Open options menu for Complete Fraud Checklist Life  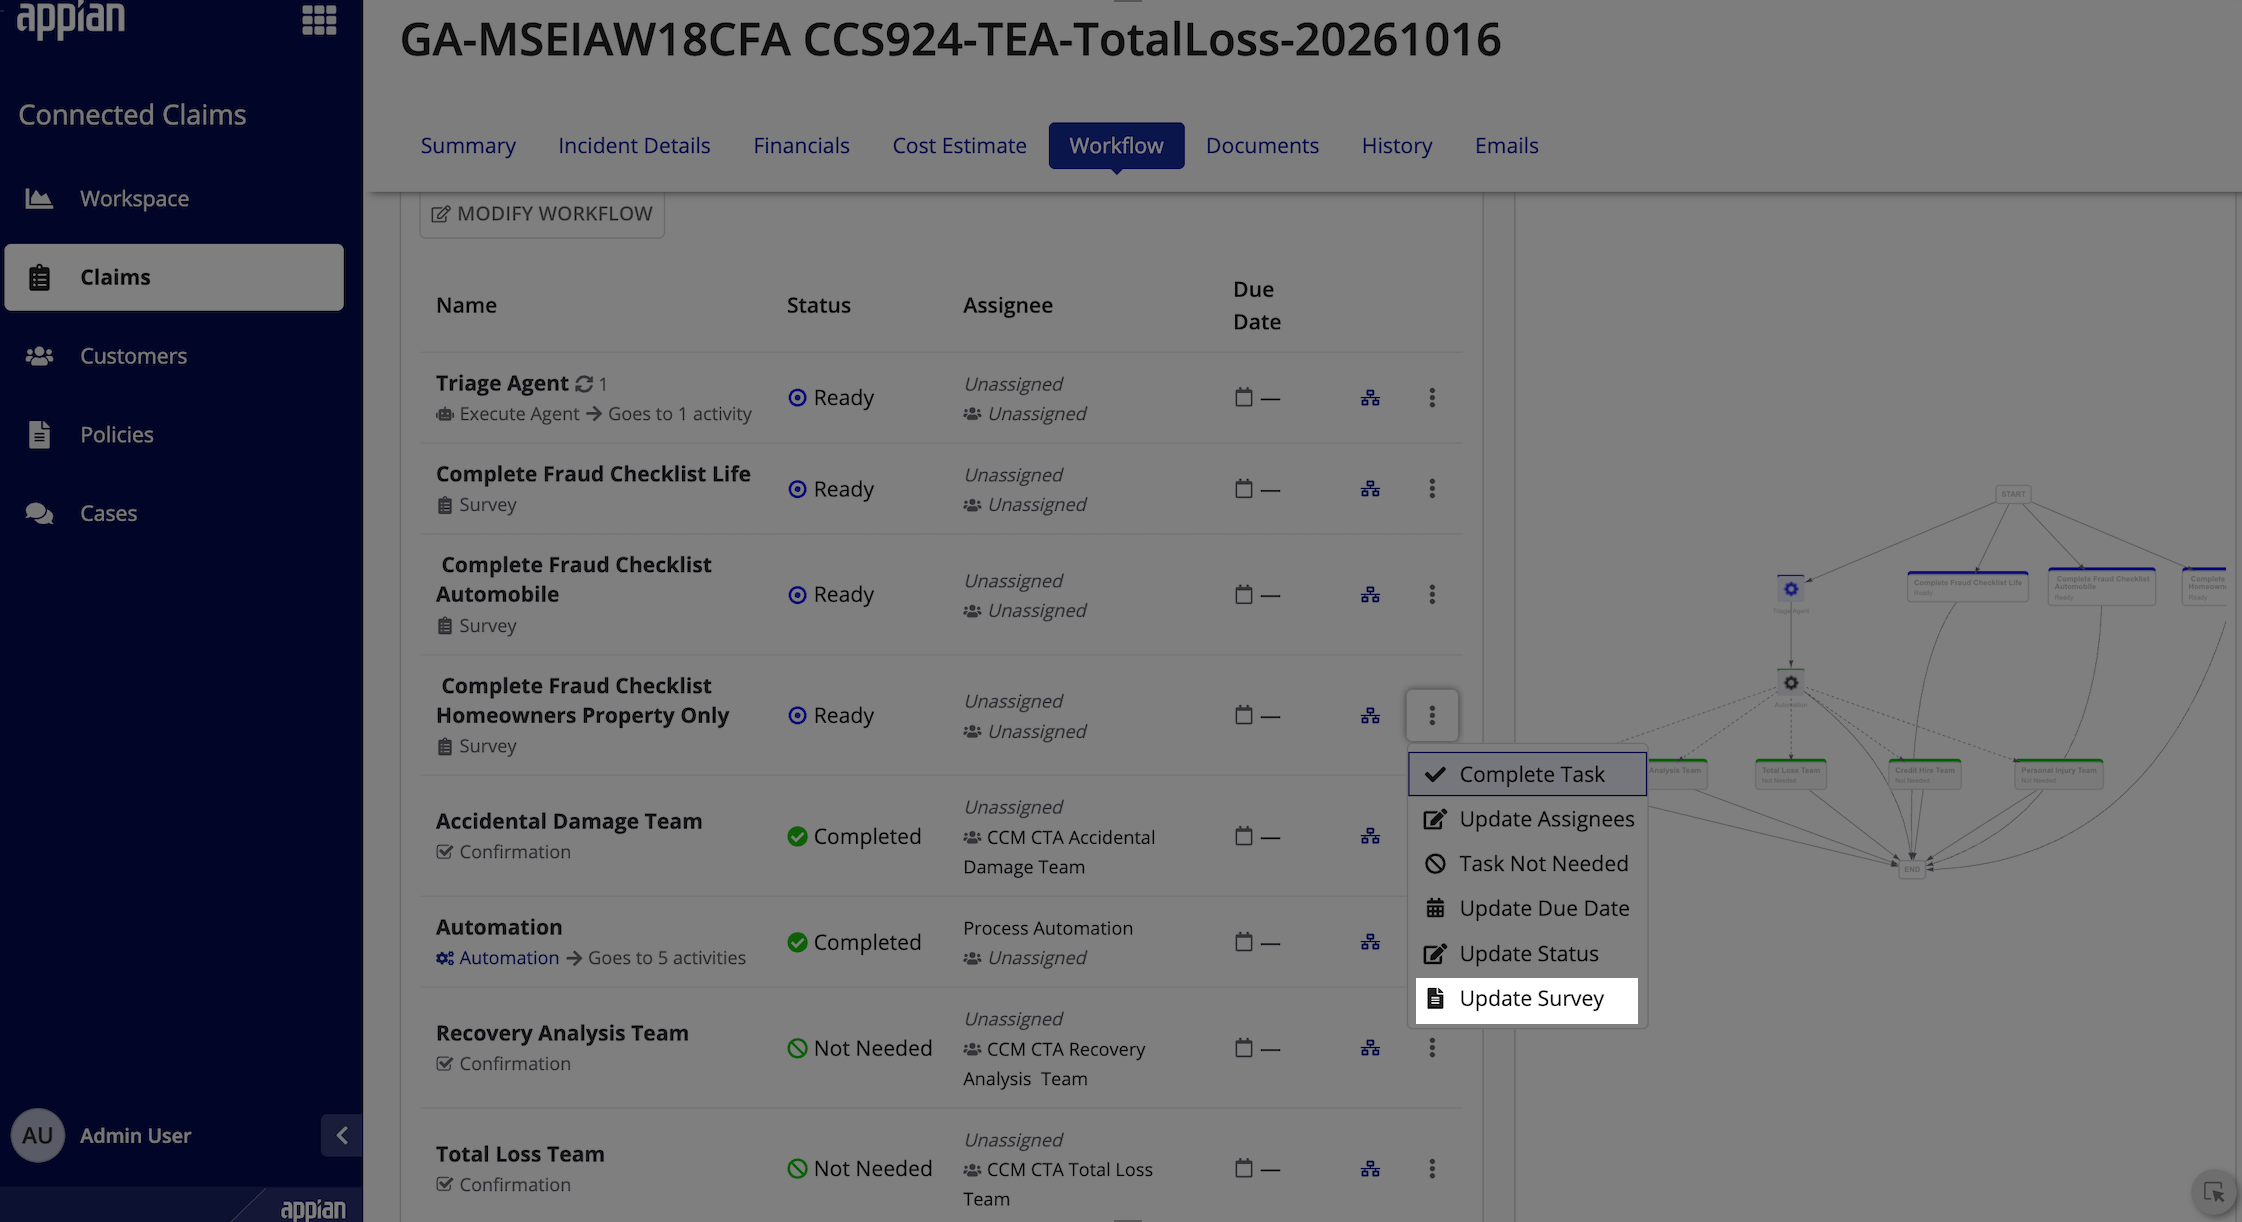click(1432, 489)
